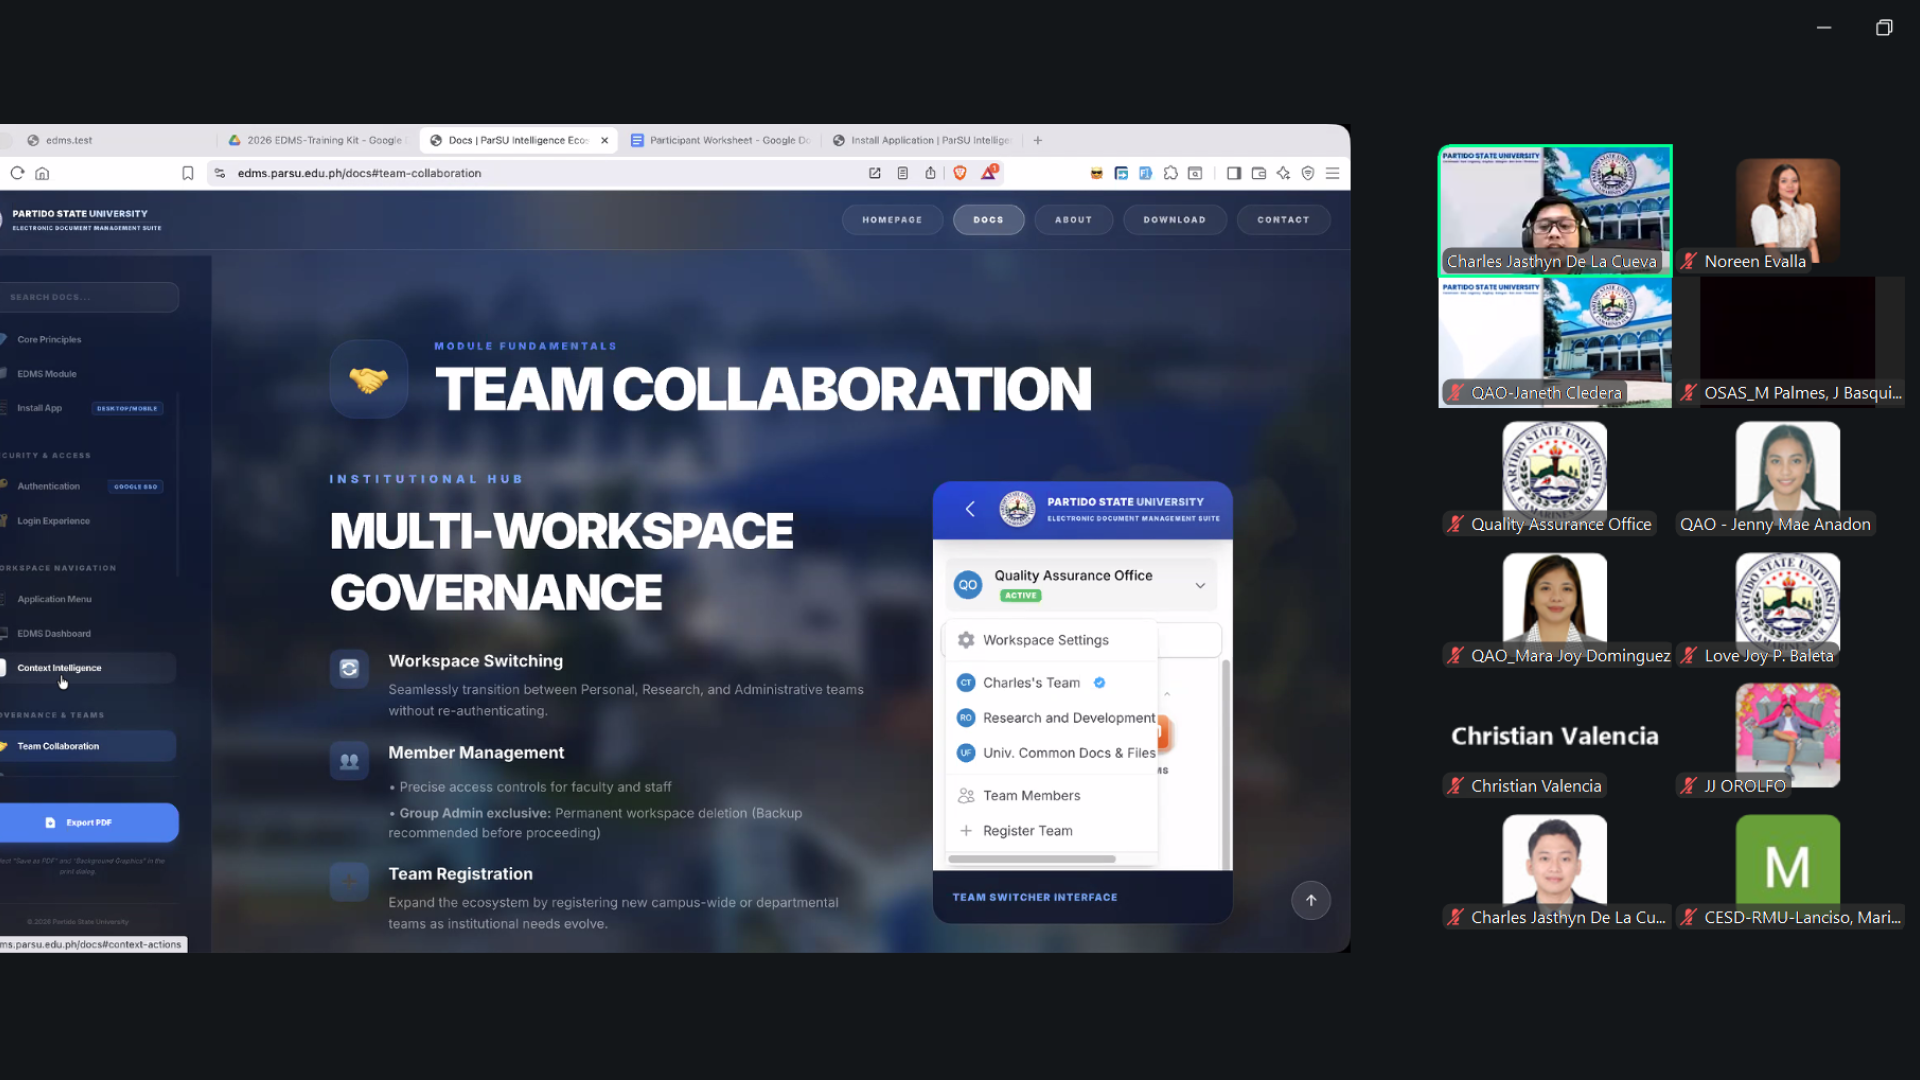Select the HOMEPAGE navigation item

point(892,219)
